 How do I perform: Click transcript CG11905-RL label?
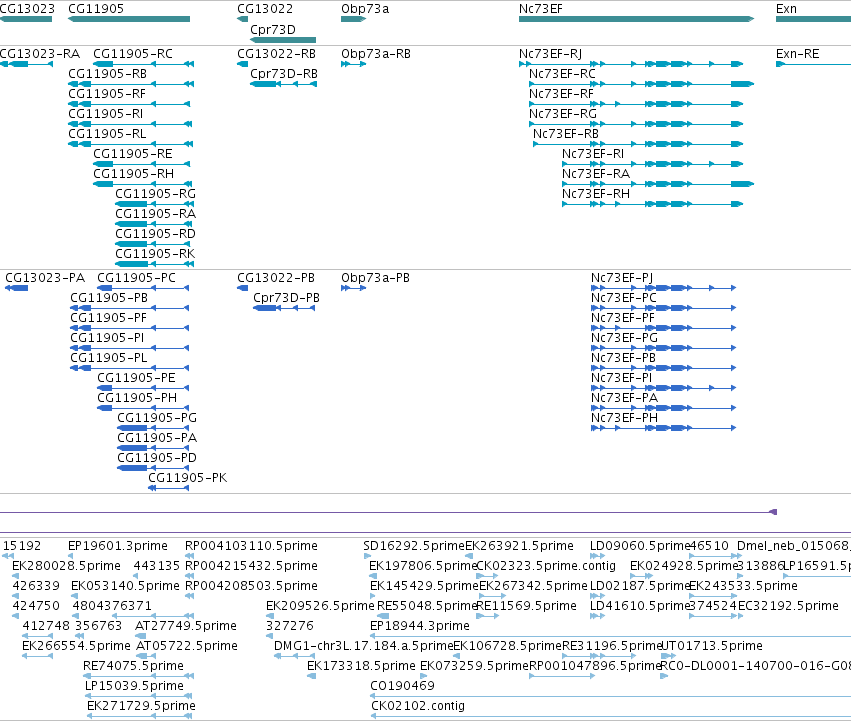coord(107,134)
